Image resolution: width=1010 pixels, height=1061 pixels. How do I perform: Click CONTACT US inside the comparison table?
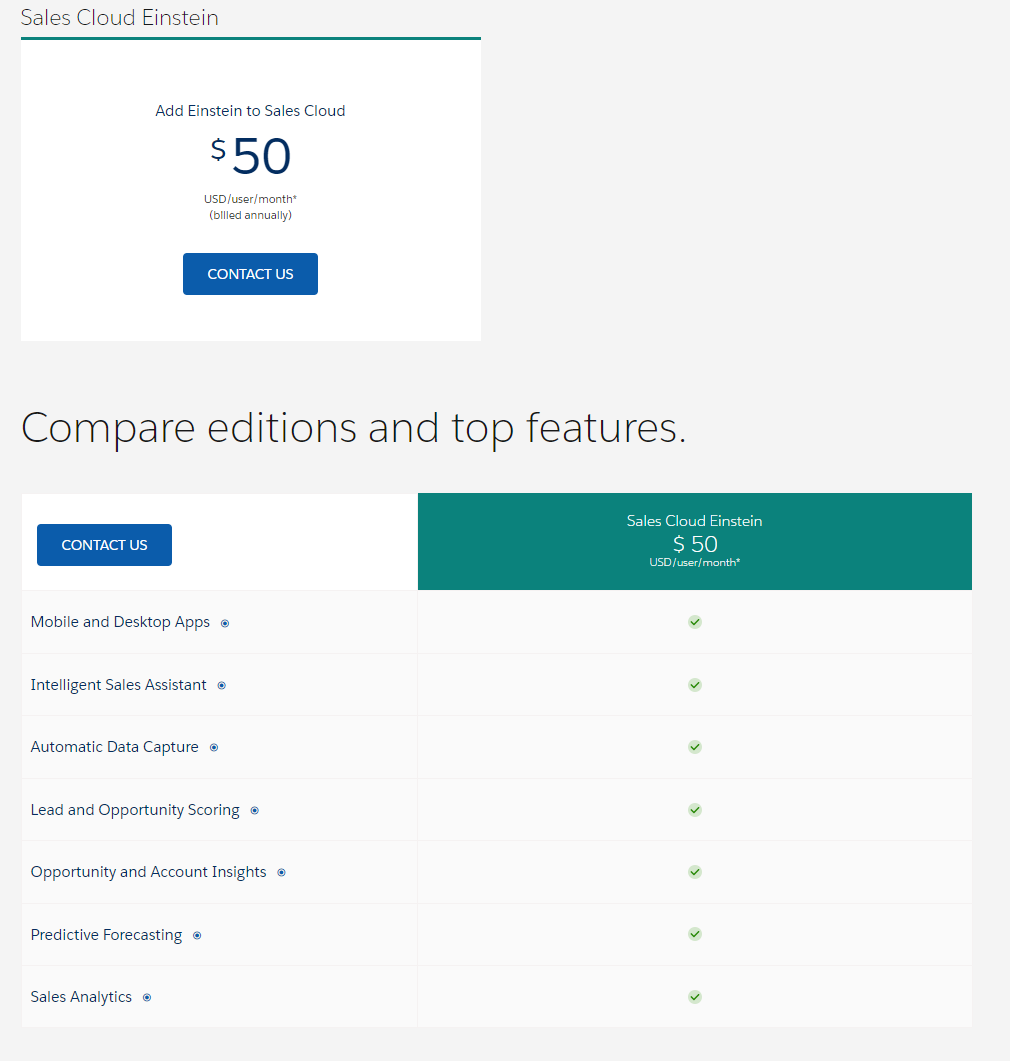(104, 545)
